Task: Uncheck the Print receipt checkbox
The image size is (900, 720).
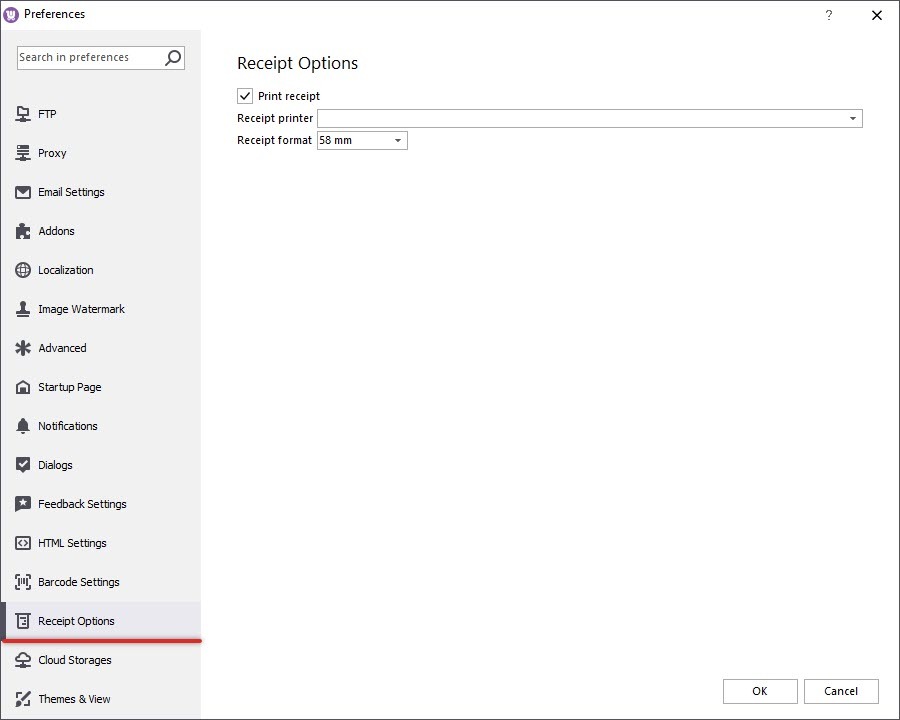Action: (245, 96)
